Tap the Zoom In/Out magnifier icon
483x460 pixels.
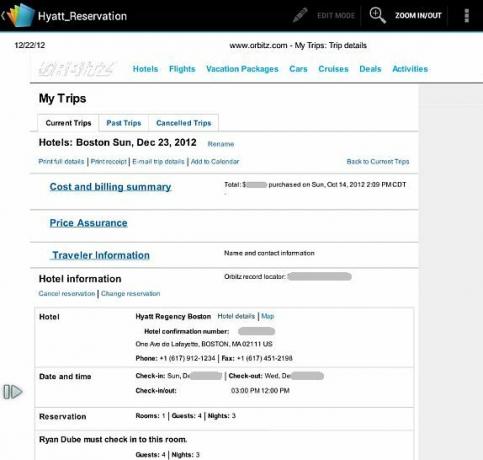pyautogui.click(x=378, y=15)
